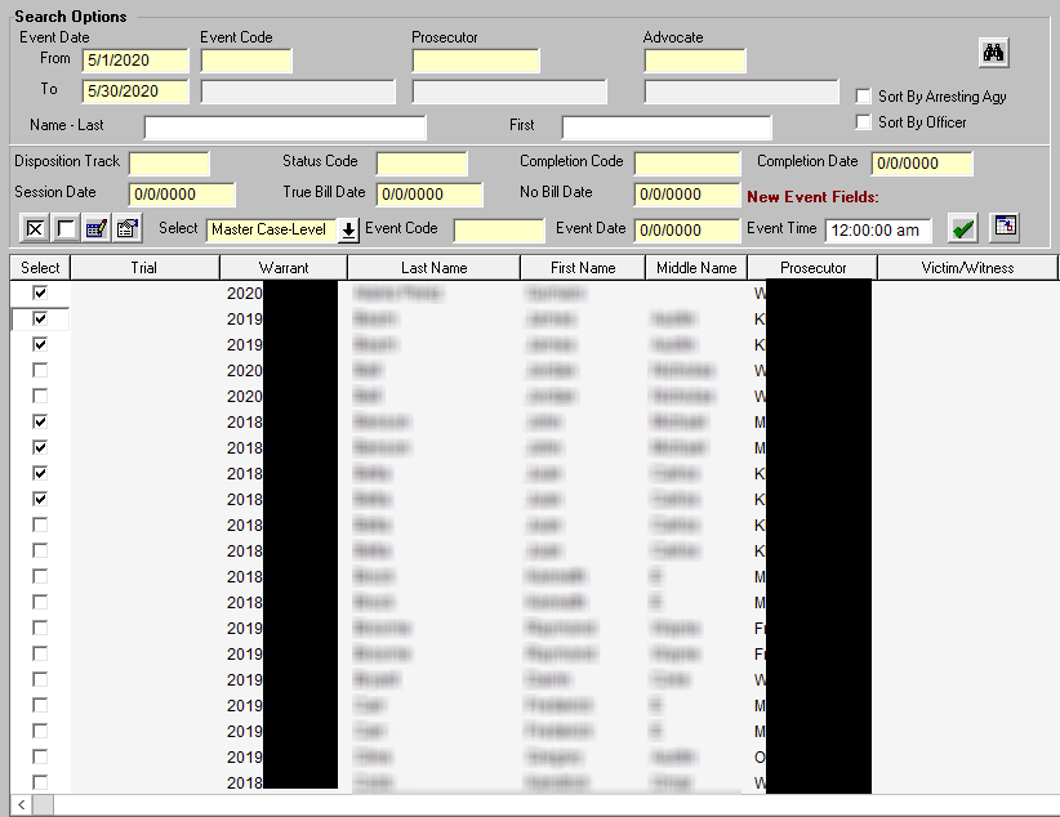
Task: Check the 2018 row with prosecutor W
Action: (41, 783)
